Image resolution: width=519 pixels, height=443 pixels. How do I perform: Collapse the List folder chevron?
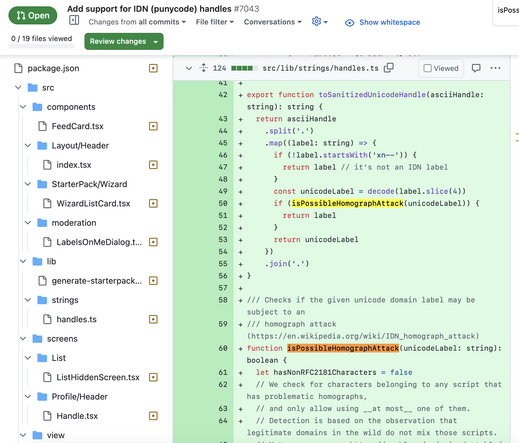coord(28,358)
